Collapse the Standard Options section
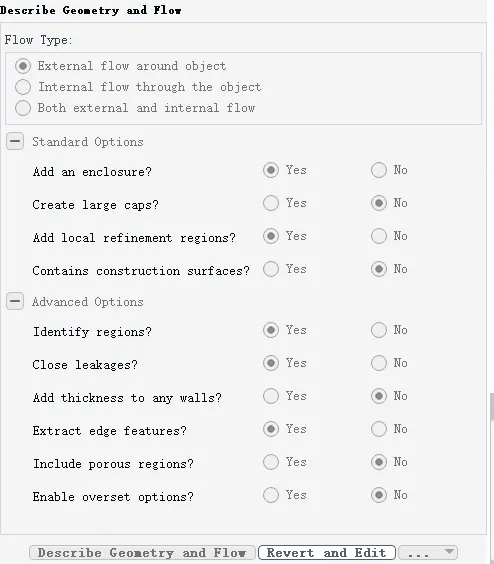Screen dimensions: 494x564 [x=15, y=141]
